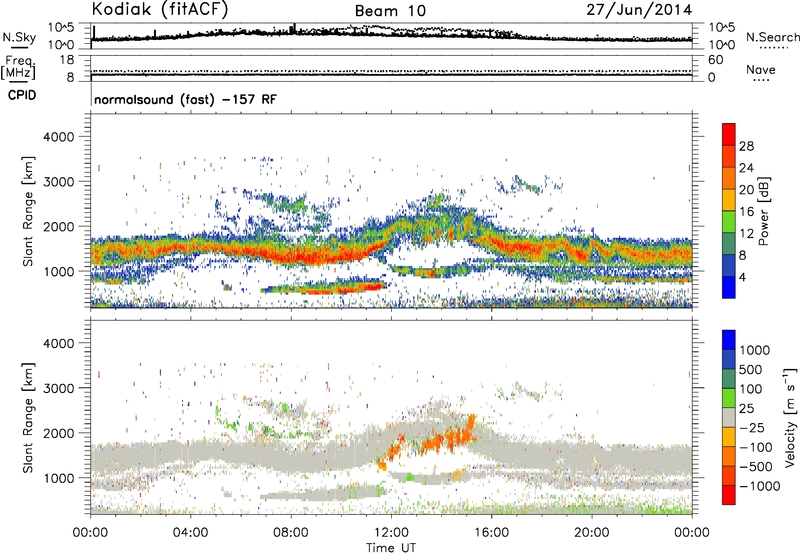Screen dimensions: 800x554
Task: Click the blue bottom of the Power color bar
Action: tap(729, 287)
